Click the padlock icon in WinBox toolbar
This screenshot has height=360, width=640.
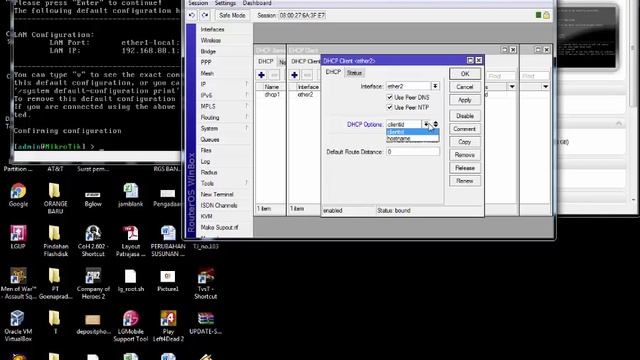tap(546, 15)
